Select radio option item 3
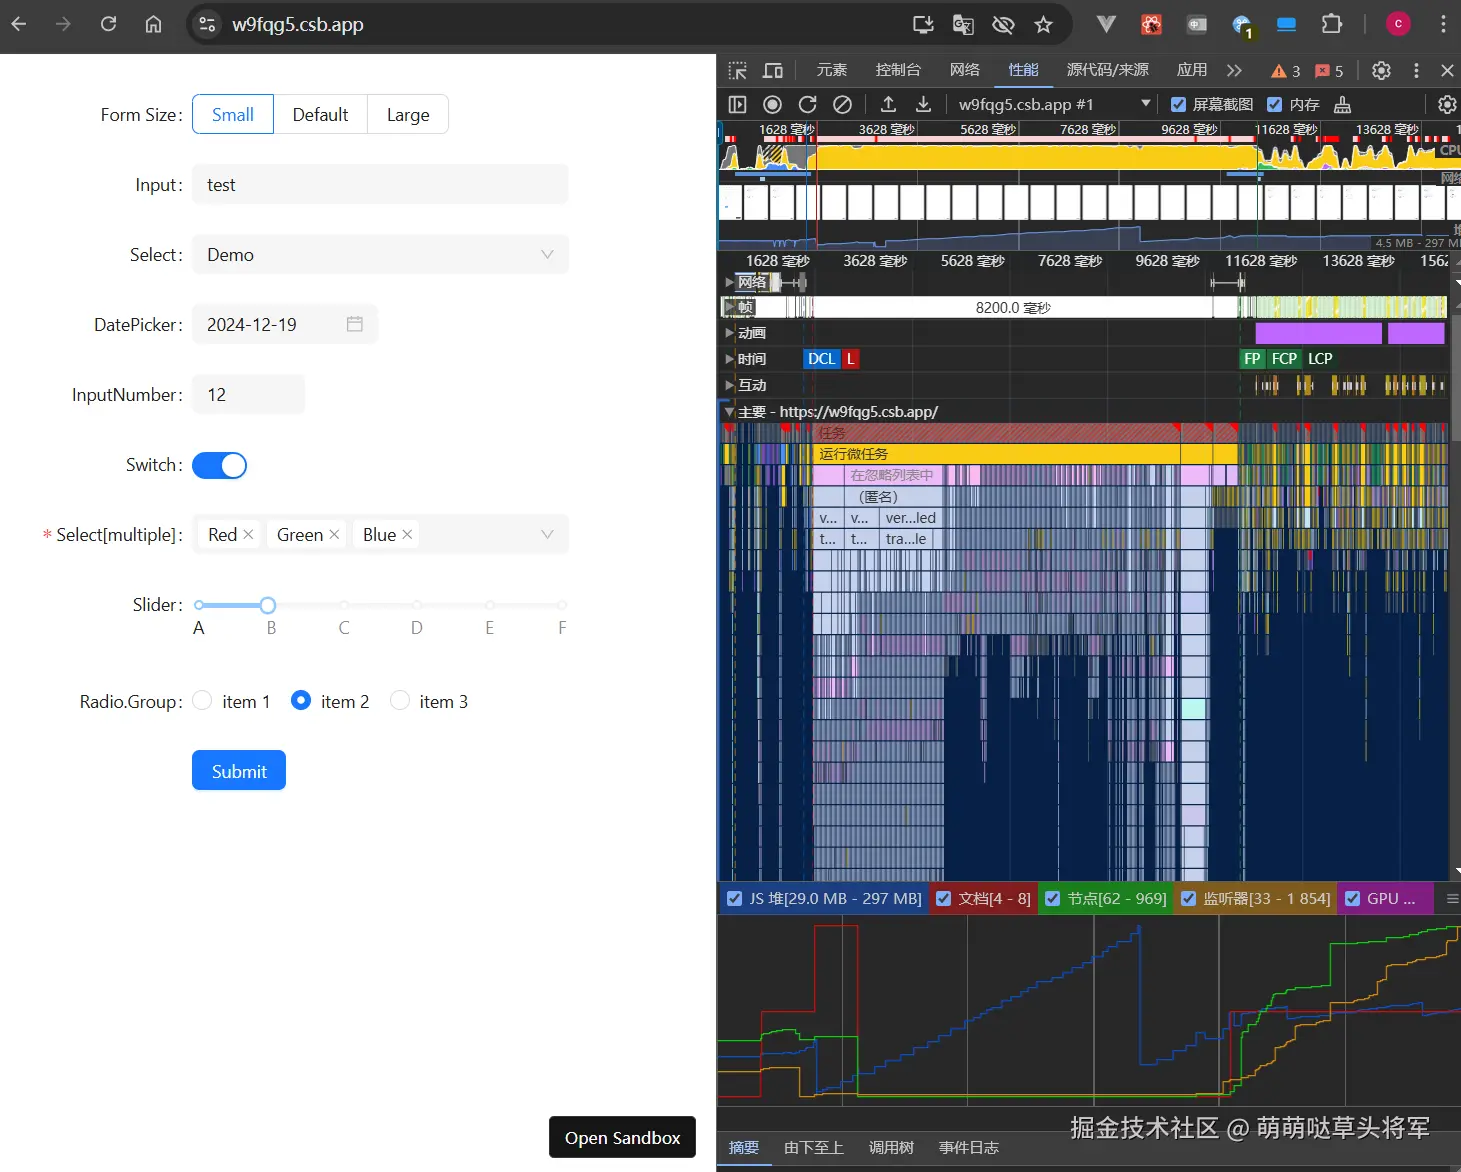The image size is (1461, 1172). [400, 700]
